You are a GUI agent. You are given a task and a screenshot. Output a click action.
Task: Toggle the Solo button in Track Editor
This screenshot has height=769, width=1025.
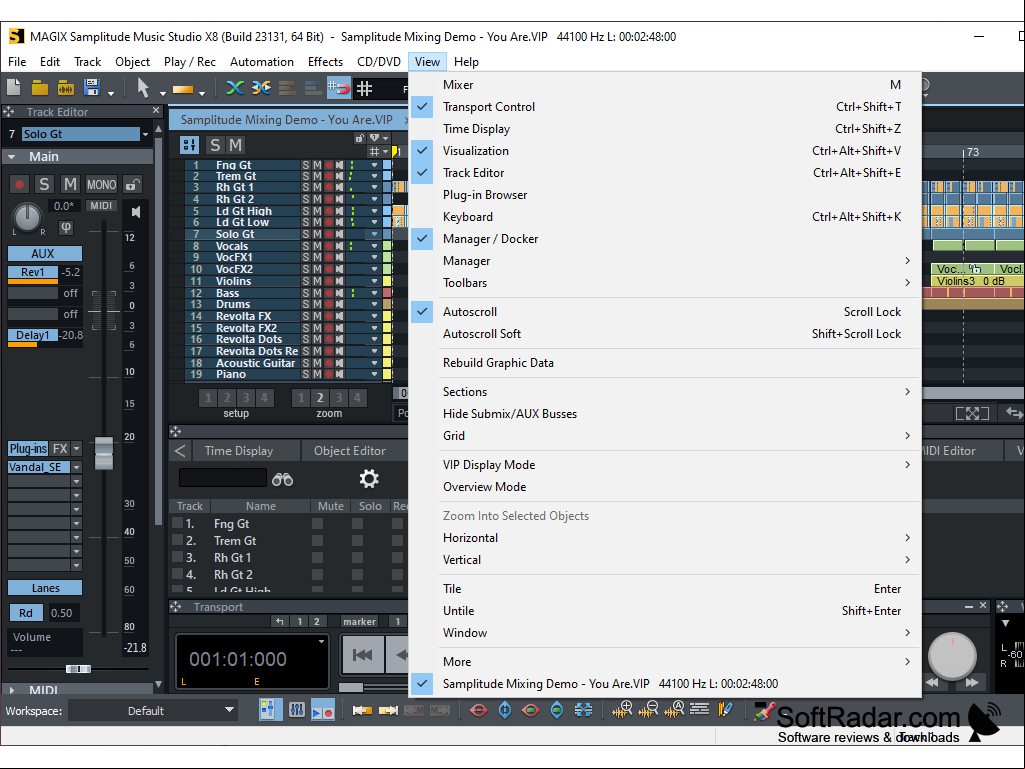pyautogui.click(x=44, y=184)
